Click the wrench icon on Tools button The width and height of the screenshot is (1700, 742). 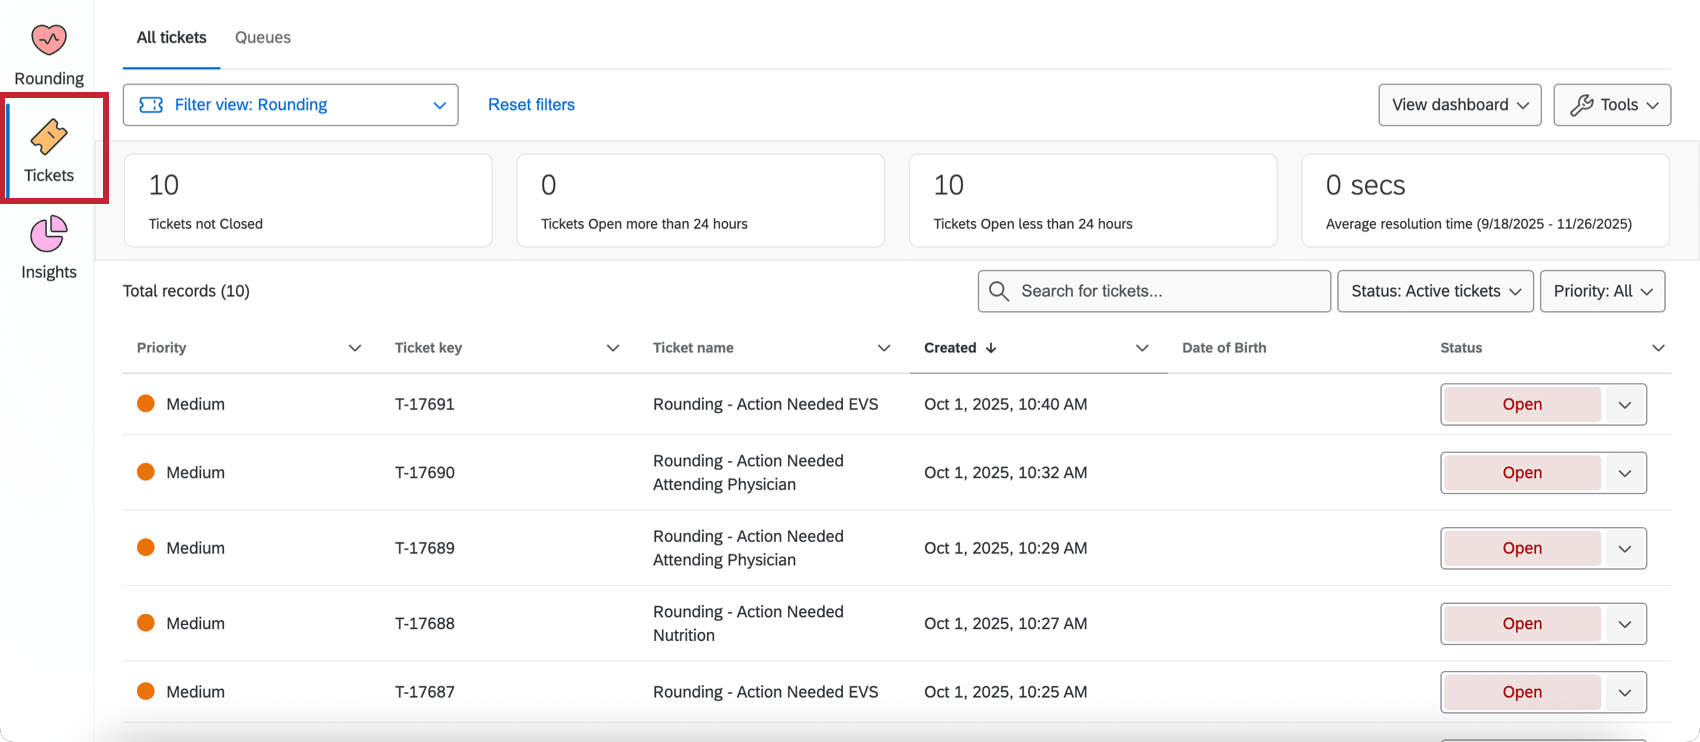pyautogui.click(x=1581, y=105)
